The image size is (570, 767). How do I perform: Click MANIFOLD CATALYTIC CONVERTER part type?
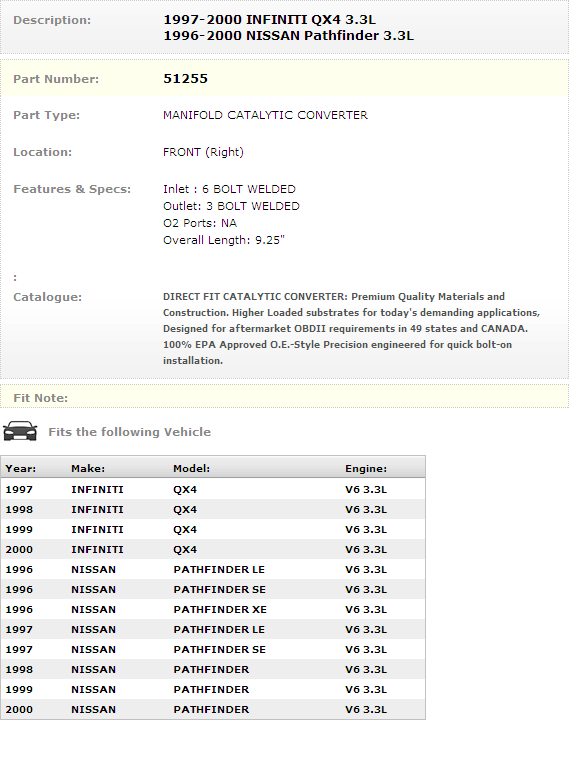point(265,115)
